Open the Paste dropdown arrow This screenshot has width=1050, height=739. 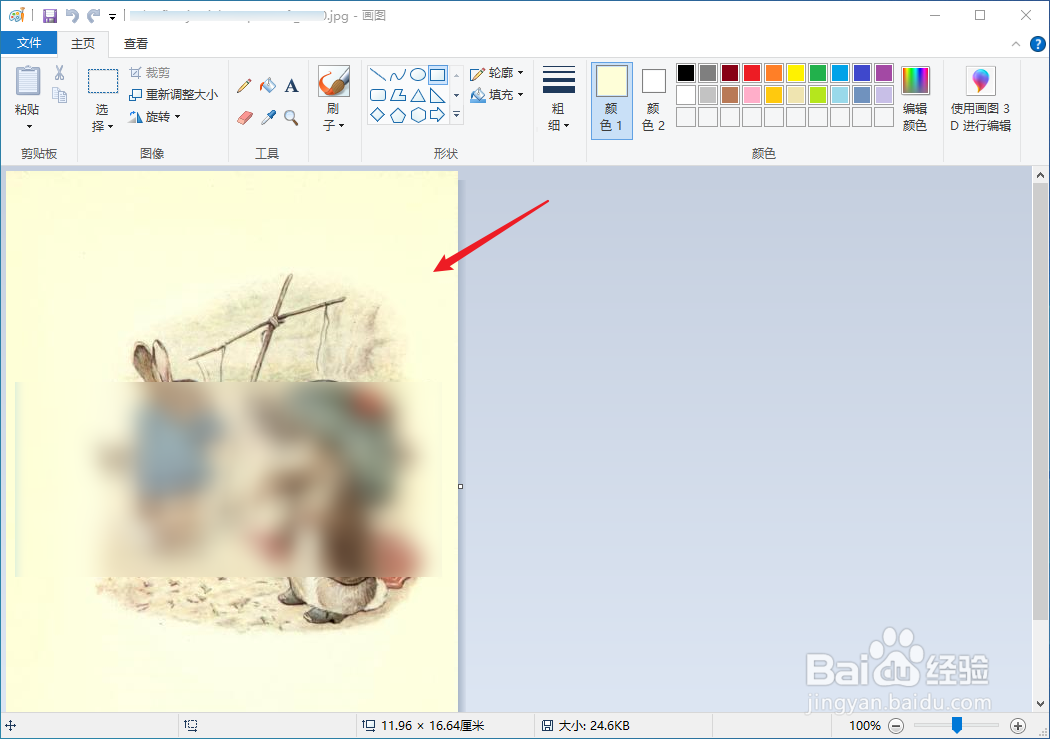(29, 127)
